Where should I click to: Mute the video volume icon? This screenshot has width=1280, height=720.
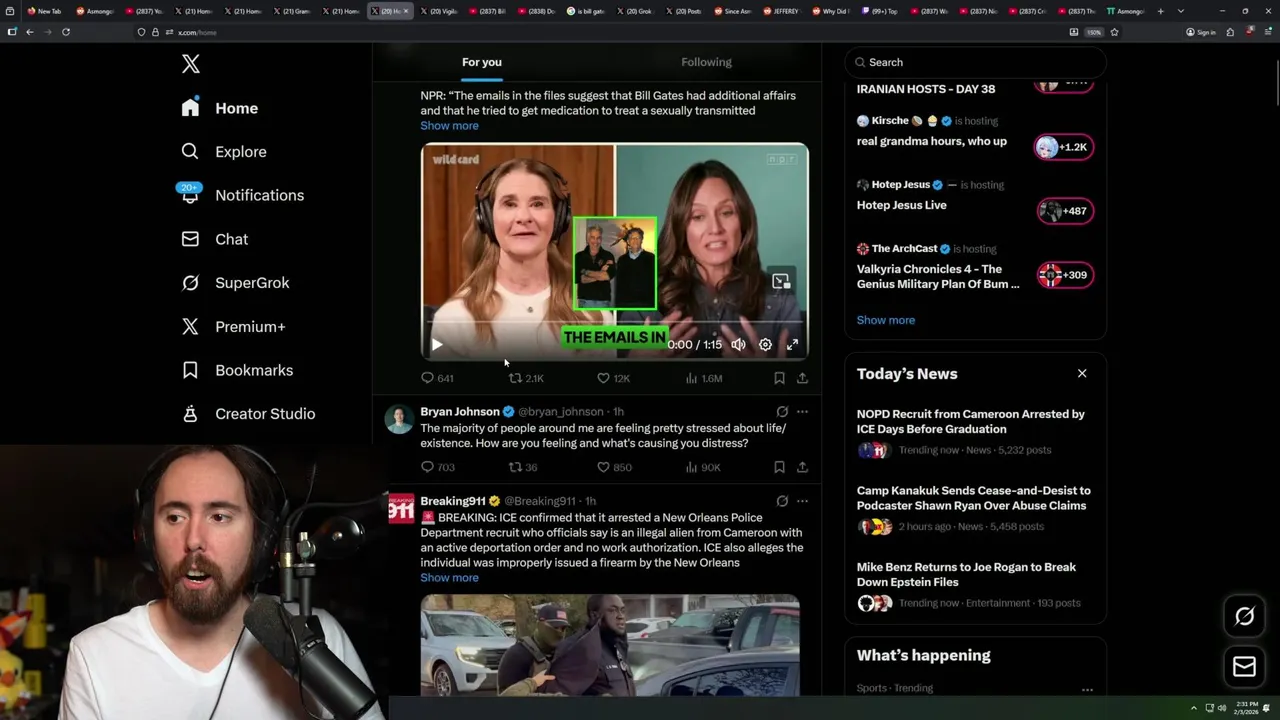coord(738,344)
